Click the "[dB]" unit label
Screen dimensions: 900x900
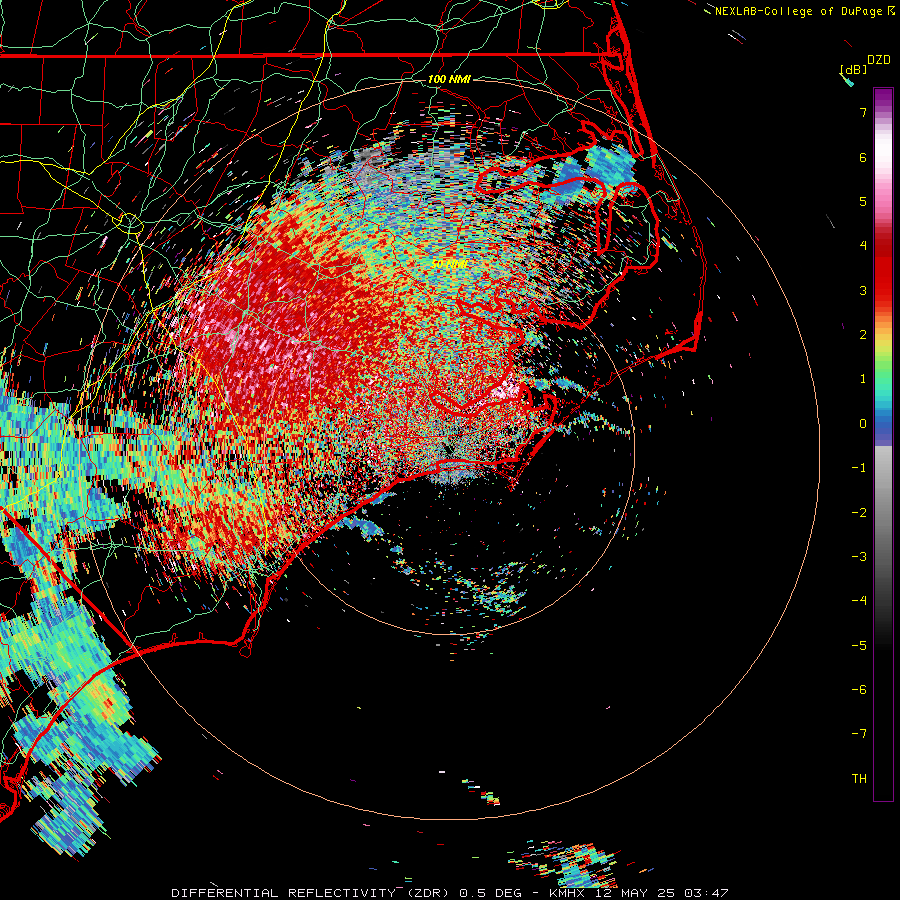[853, 69]
